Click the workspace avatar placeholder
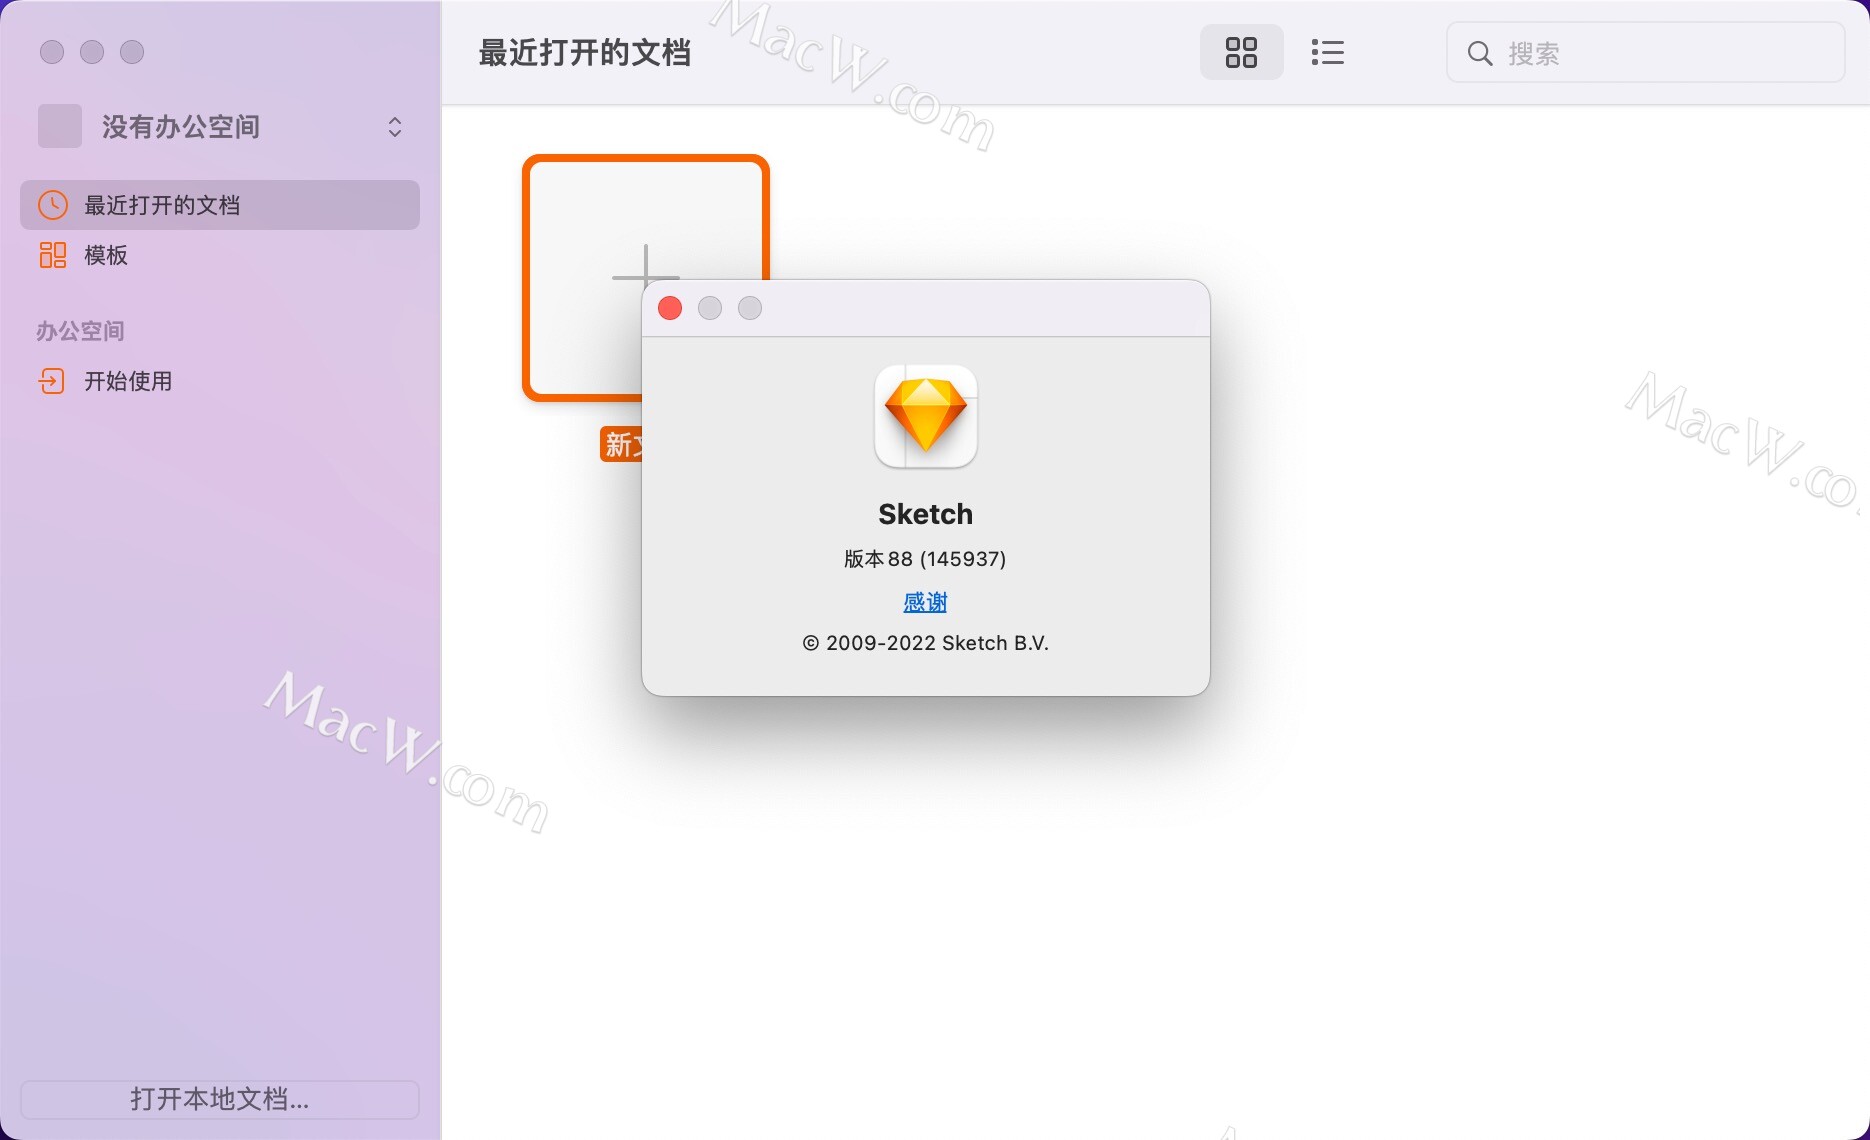 click(60, 126)
